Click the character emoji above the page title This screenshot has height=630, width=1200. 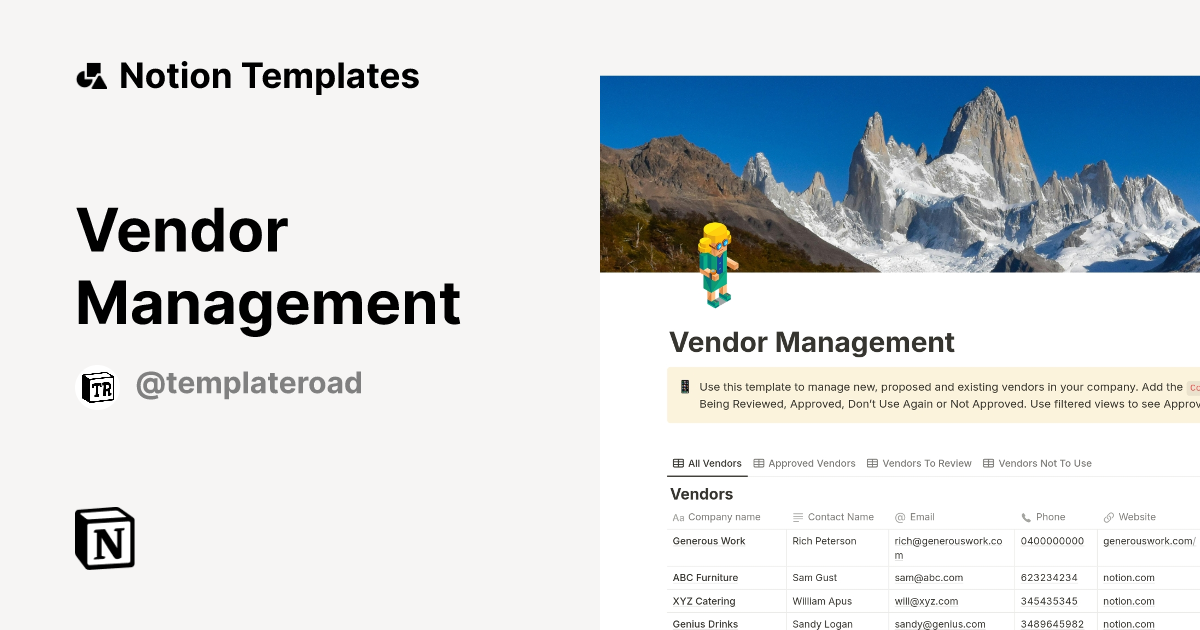tap(716, 271)
